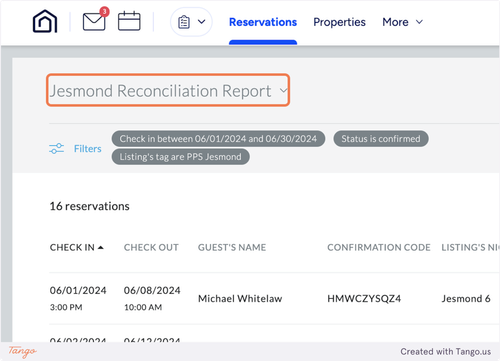Screen dimensions: 500x361
Task: Open guest Michael Whitelaw reservation
Action: (x=240, y=299)
